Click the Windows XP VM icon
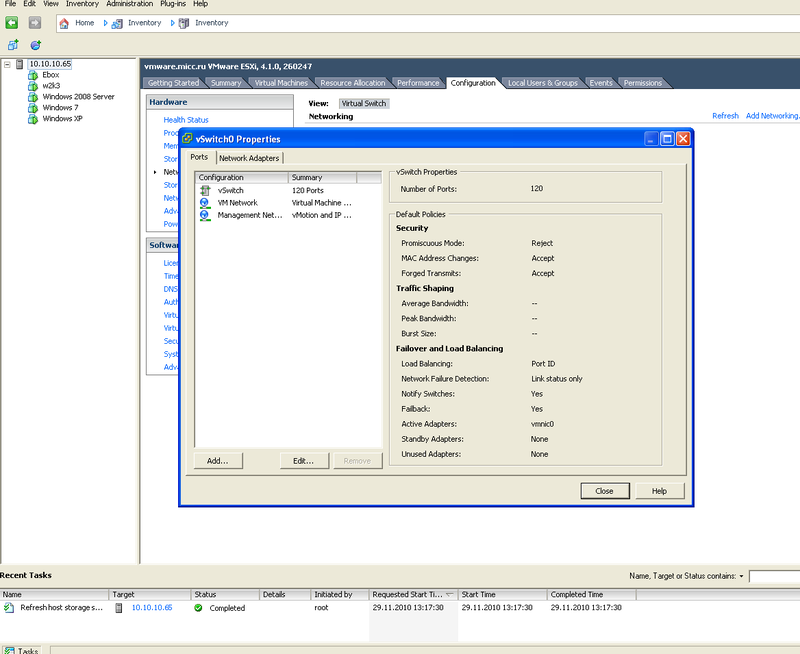 [x=33, y=119]
